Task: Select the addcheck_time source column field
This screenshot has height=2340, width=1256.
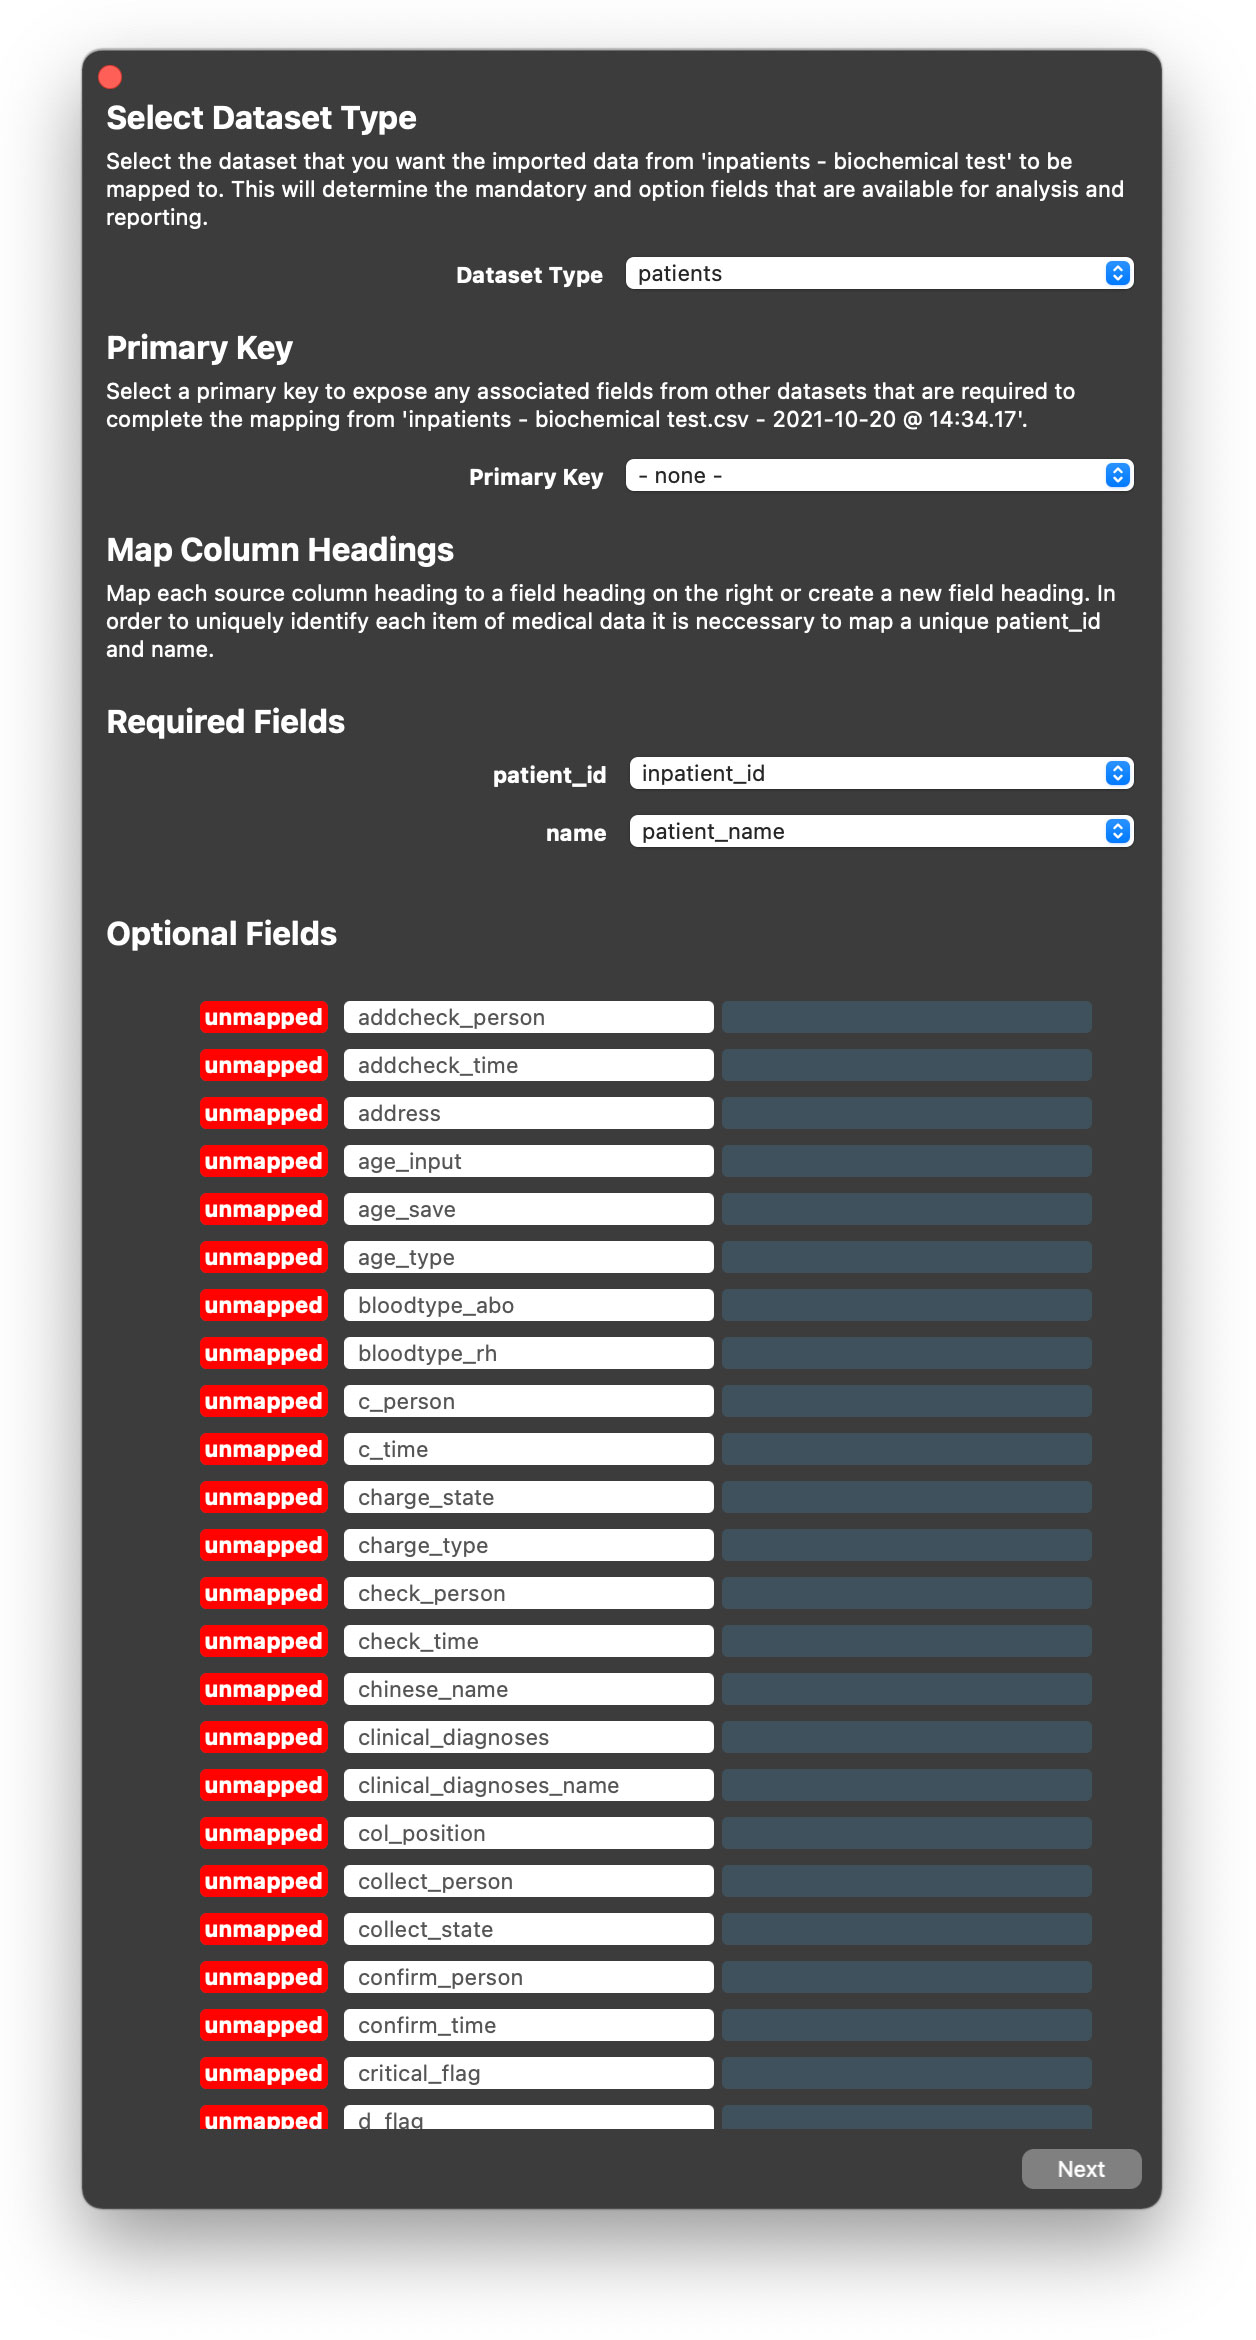Action: (x=528, y=1065)
